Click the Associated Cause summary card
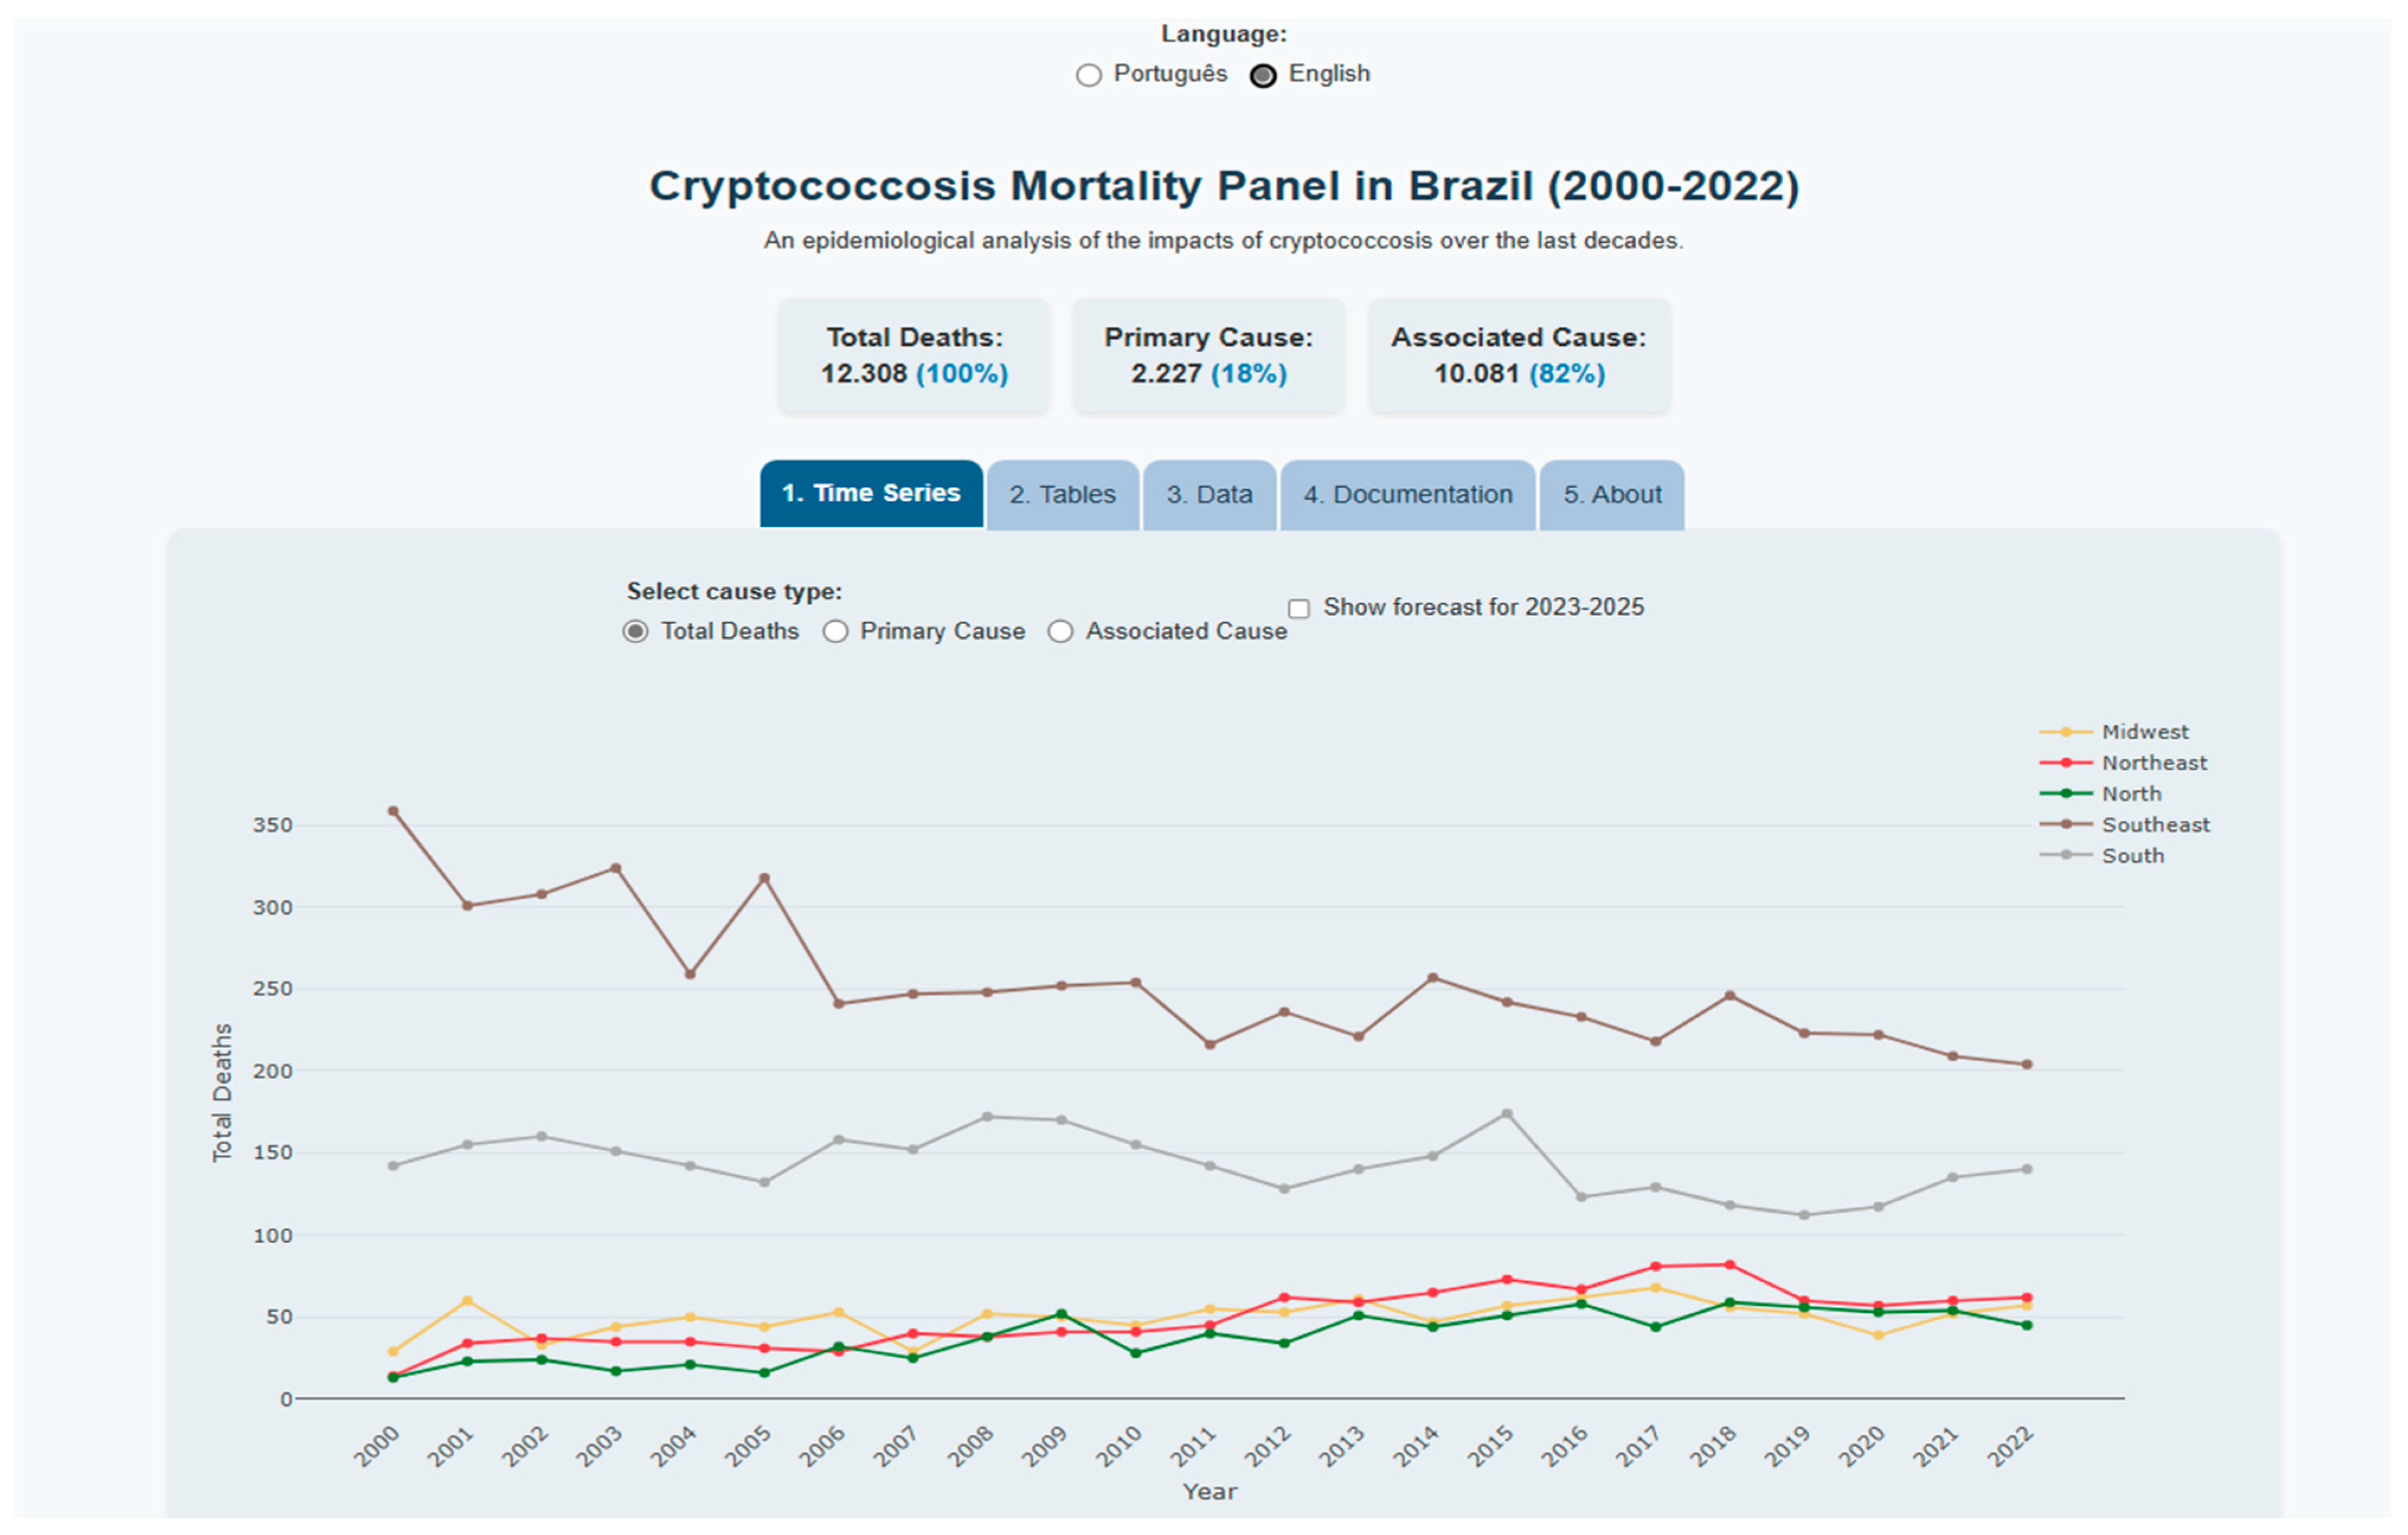 (x=1518, y=356)
